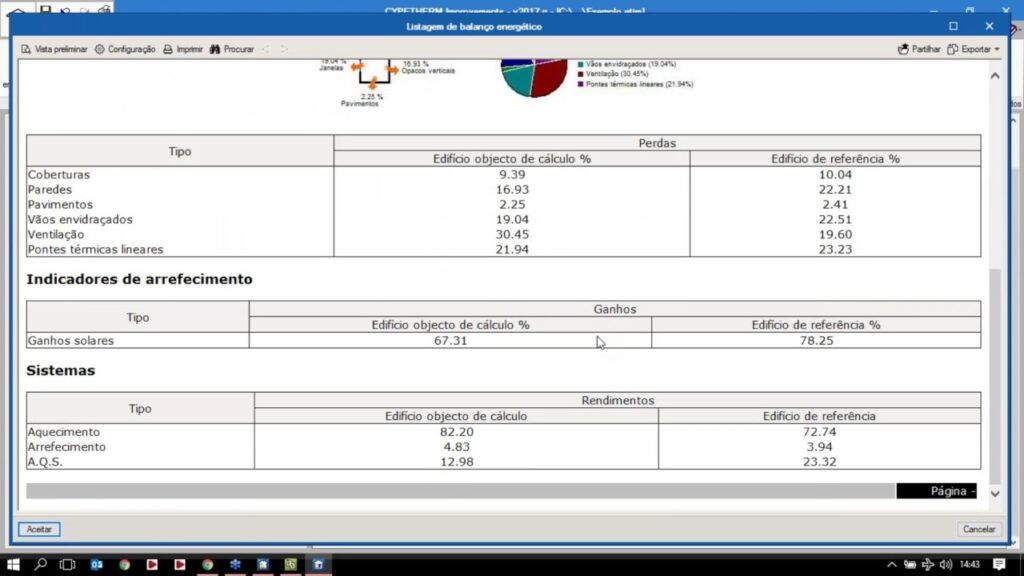1024x576 pixels.
Task: Click the system clock showing 14:43
Action: (969, 565)
